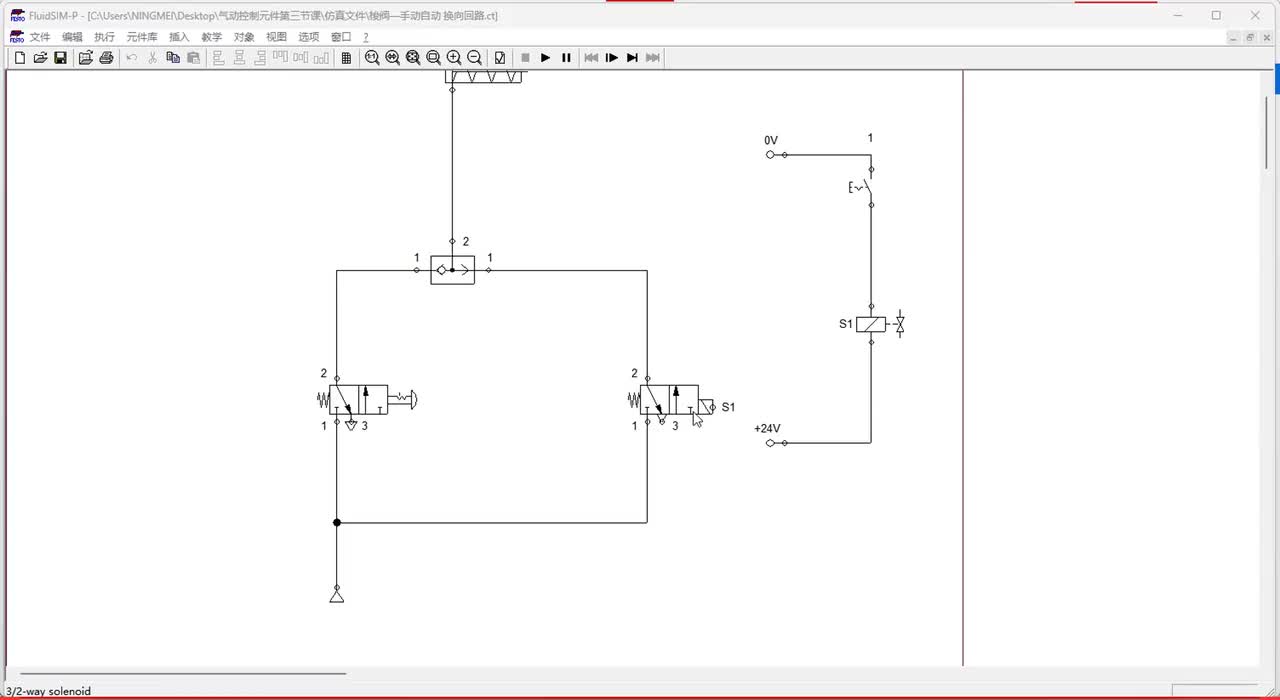The width and height of the screenshot is (1280, 700).
Task: Save the current circuit
Action: click(60, 58)
